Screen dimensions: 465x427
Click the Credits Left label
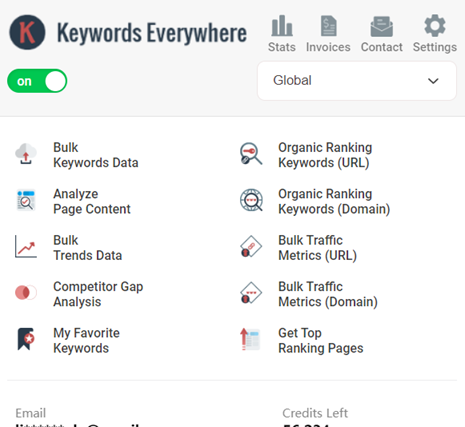[x=315, y=413]
